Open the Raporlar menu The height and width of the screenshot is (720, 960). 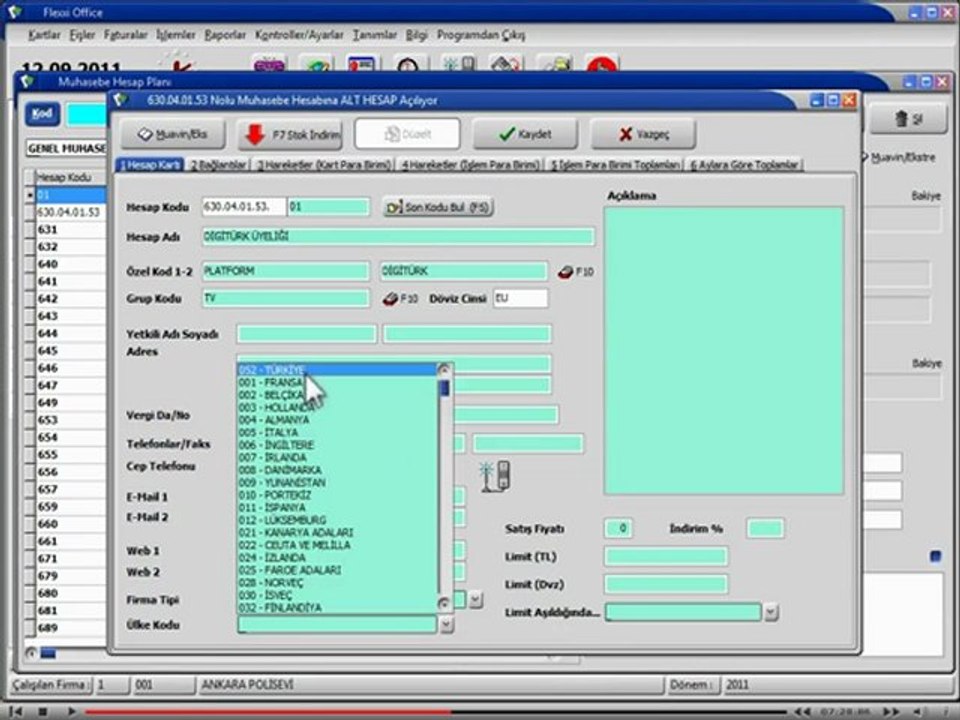coord(225,35)
